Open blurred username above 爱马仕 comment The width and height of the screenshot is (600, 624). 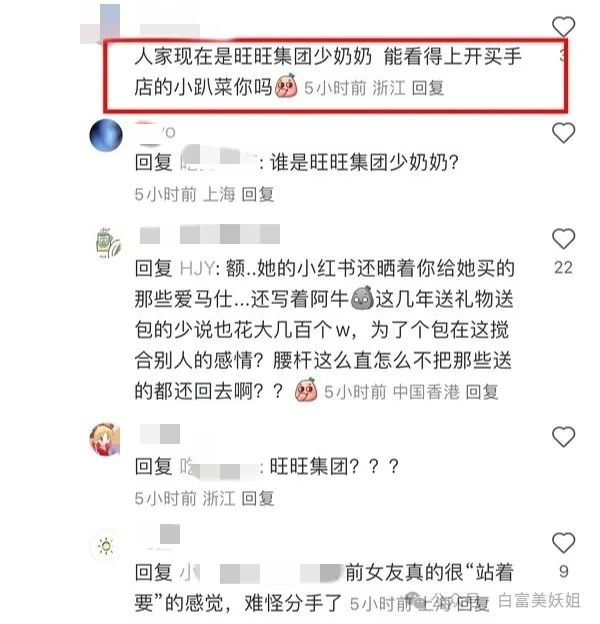click(x=210, y=234)
